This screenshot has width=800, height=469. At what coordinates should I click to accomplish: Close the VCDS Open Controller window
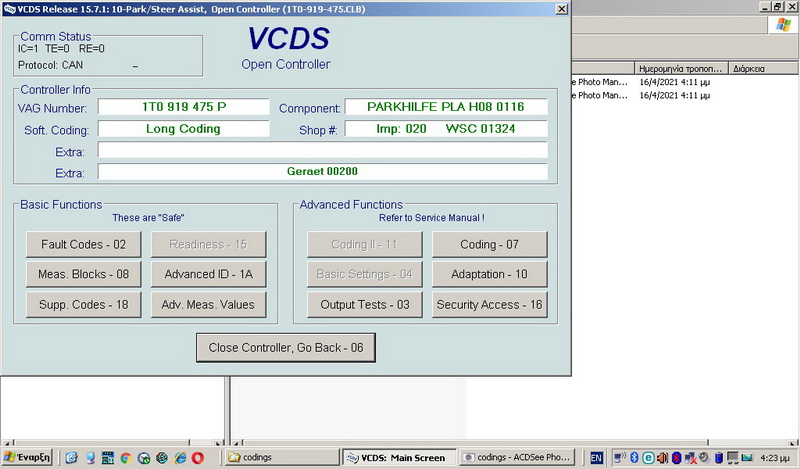point(561,9)
